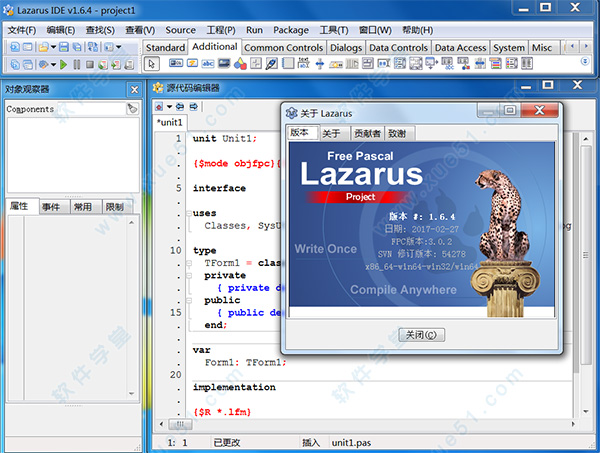Screen dimensions: 600x453
Task: Open the dropdown arrow beside Open folder icon
Action: click(x=54, y=47)
